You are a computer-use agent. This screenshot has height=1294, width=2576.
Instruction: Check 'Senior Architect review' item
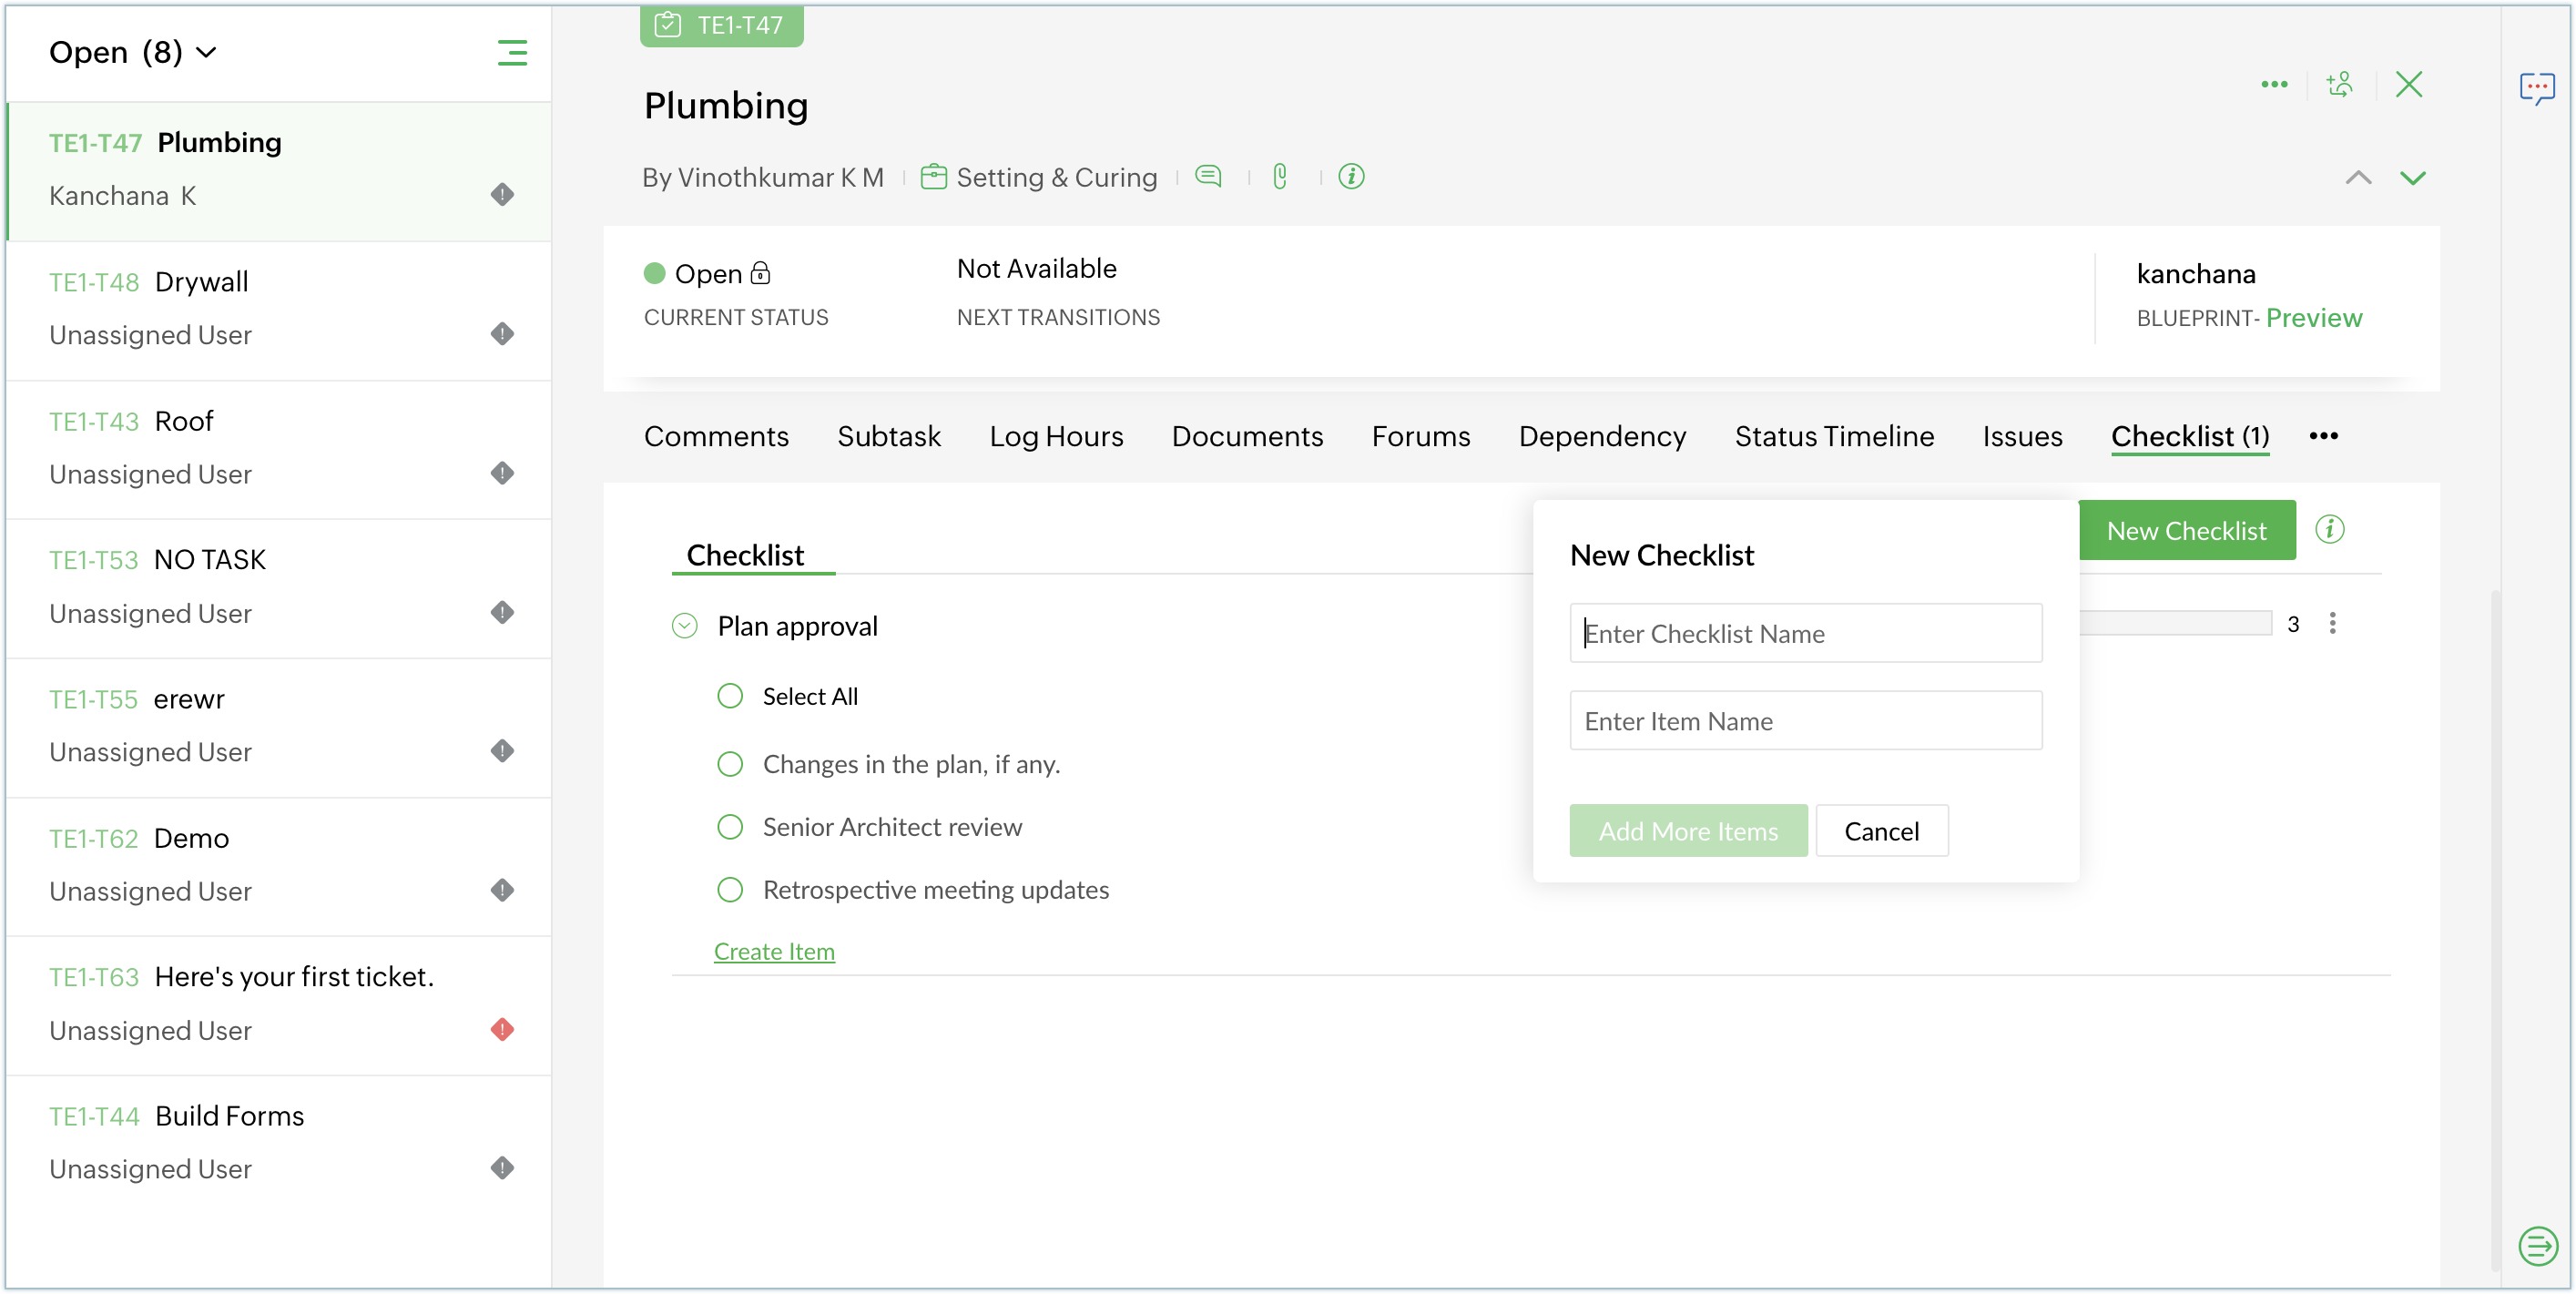tap(730, 827)
